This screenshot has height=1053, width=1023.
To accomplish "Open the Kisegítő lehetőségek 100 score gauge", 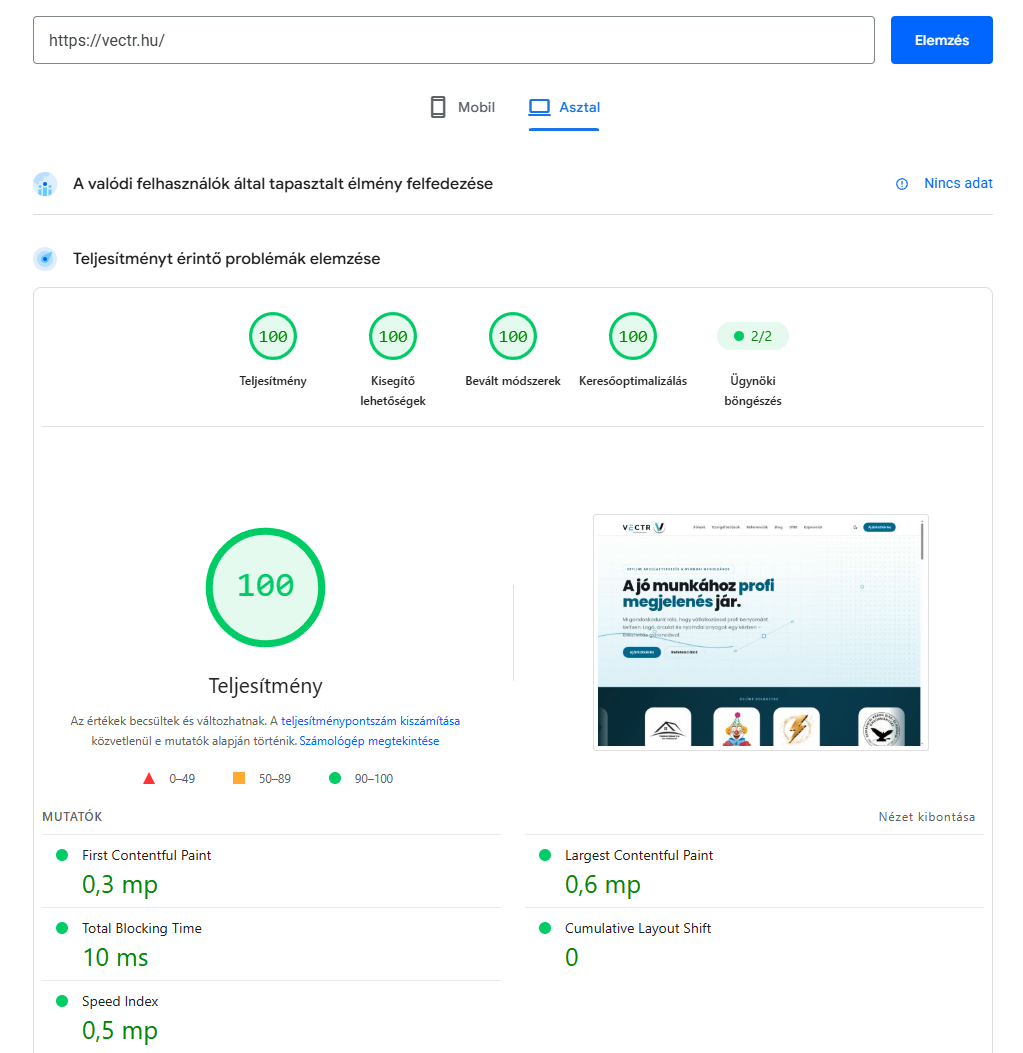I will click(x=393, y=336).
